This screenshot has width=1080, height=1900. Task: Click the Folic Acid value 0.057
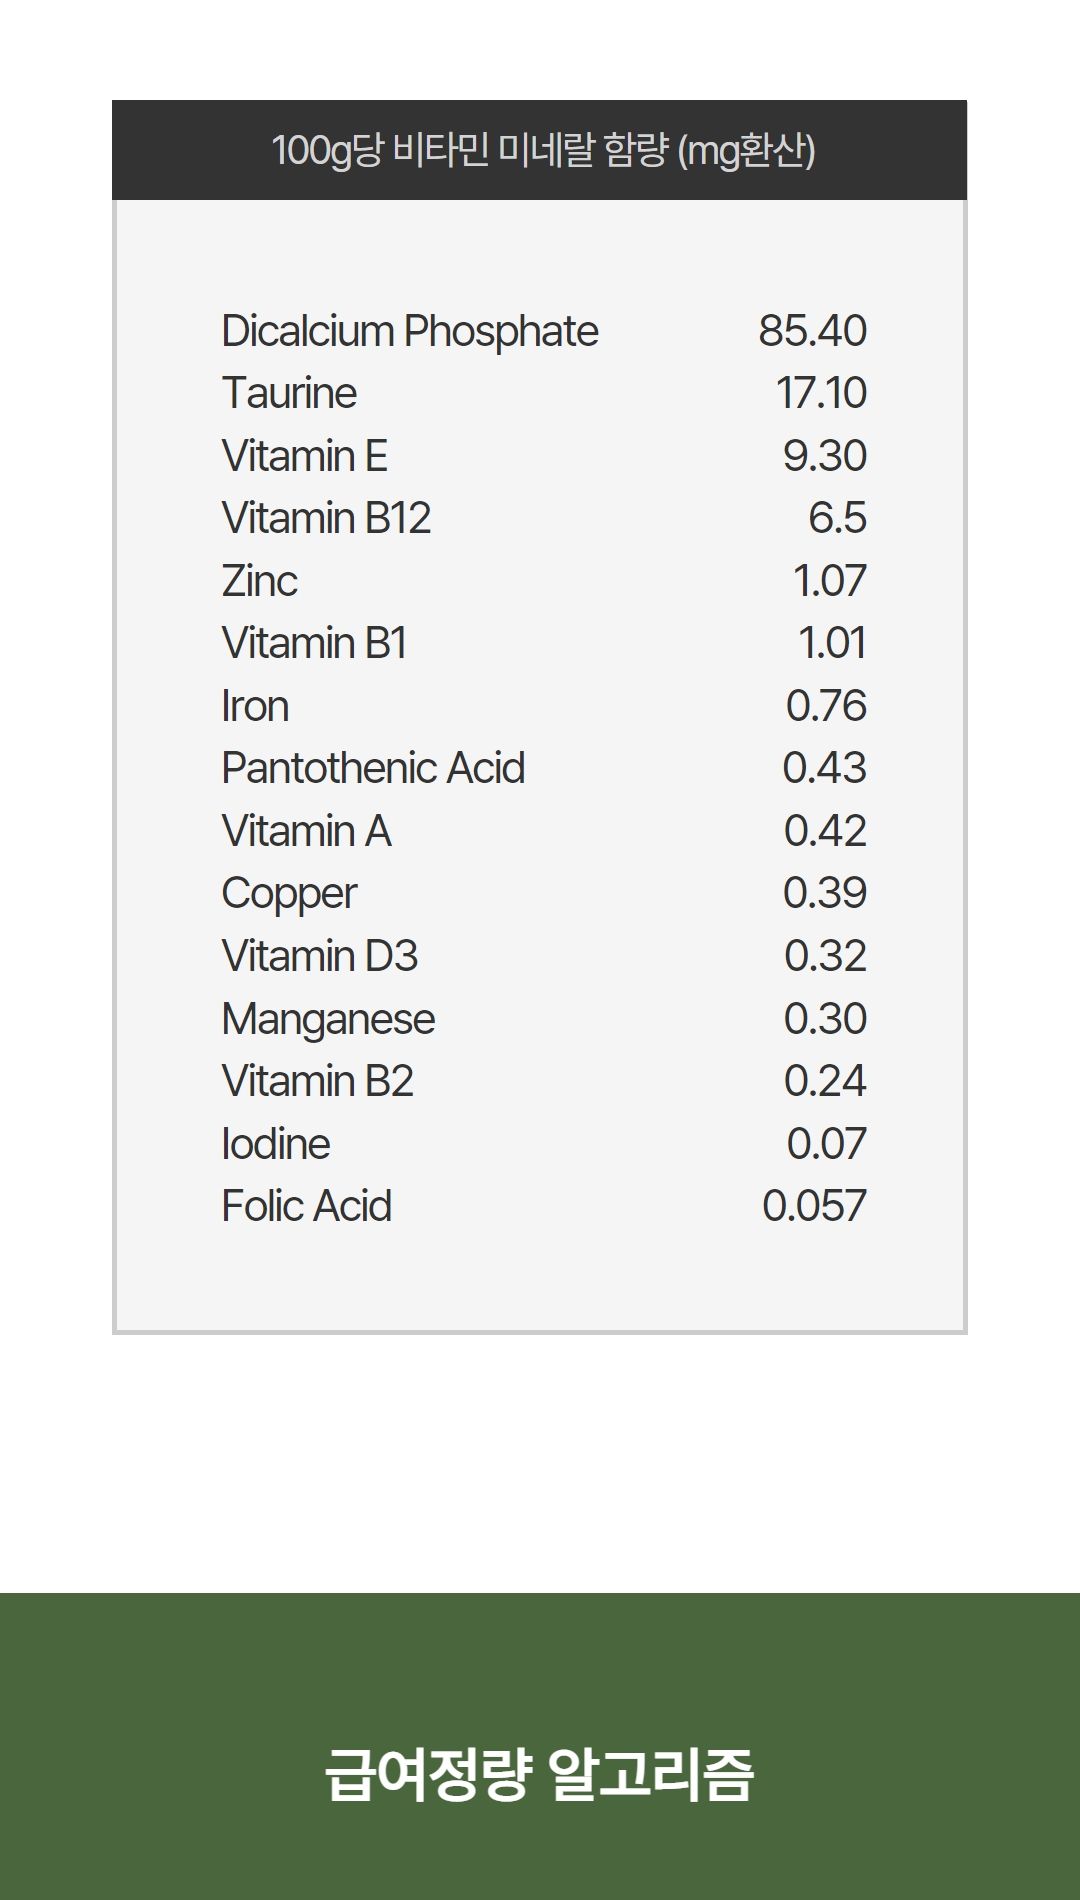(x=814, y=1206)
